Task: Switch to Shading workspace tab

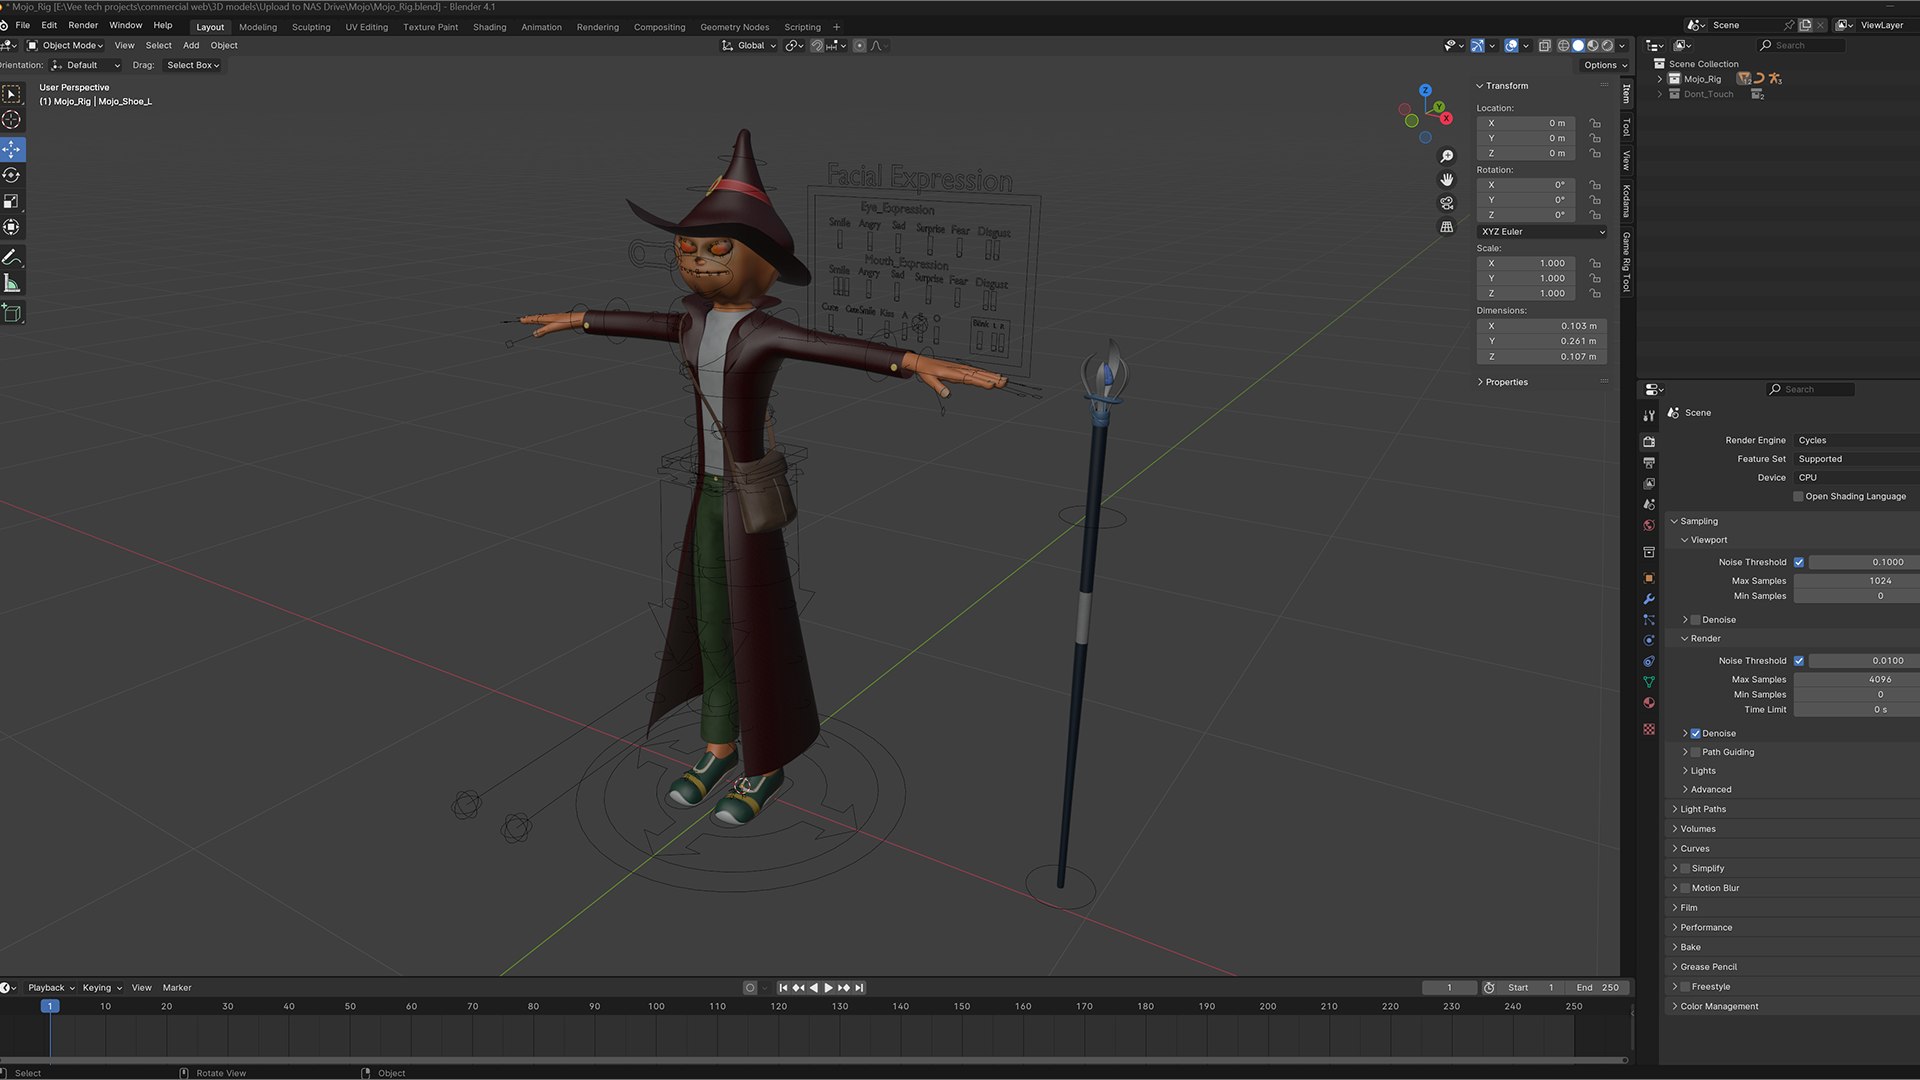Action: pyautogui.click(x=489, y=28)
